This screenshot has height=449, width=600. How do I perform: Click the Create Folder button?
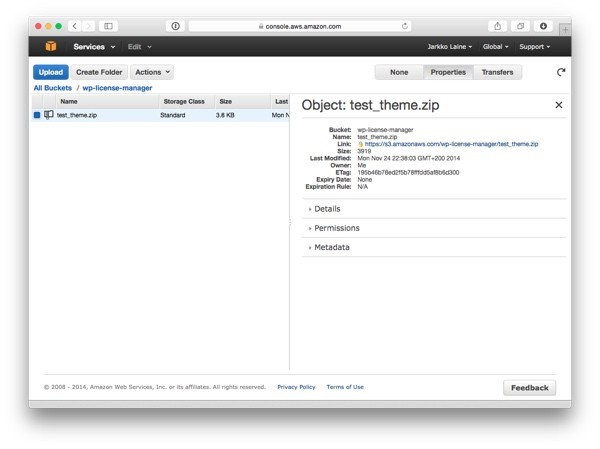pyautogui.click(x=99, y=72)
